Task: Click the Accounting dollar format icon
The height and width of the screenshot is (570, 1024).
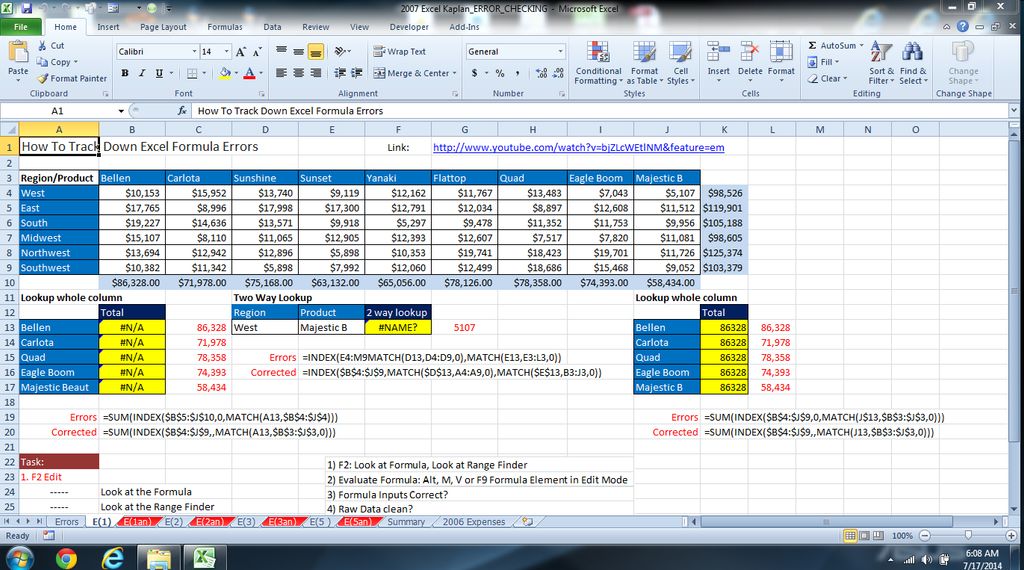Action: pyautogui.click(x=474, y=73)
